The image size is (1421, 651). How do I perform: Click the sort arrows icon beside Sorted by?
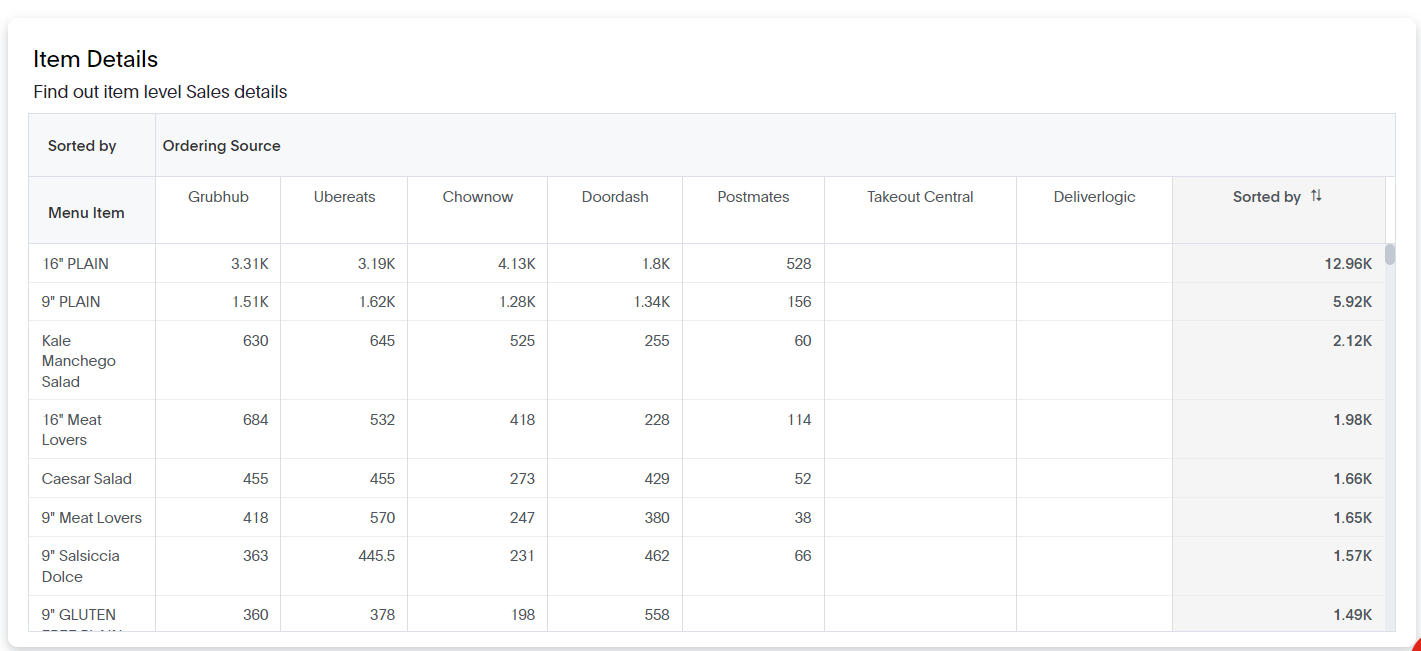click(x=1316, y=196)
